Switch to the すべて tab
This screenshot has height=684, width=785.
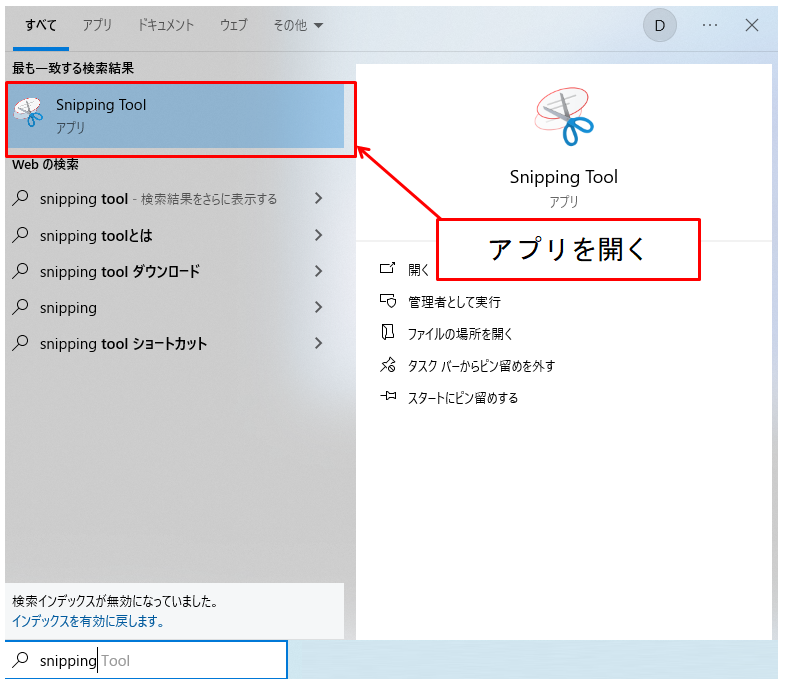tap(41, 25)
